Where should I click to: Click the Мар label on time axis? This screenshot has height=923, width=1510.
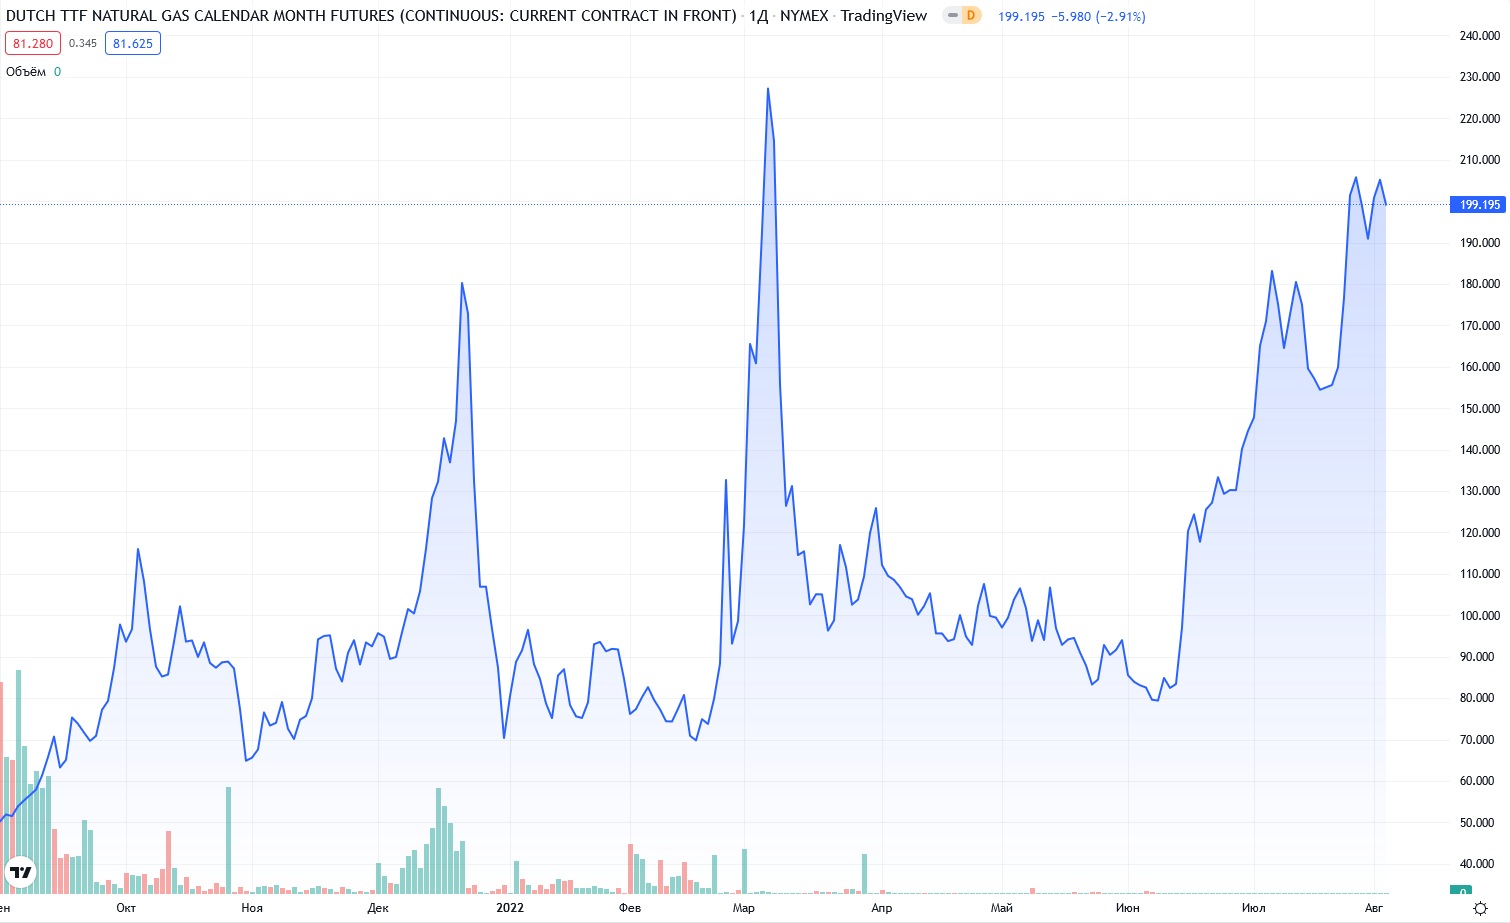(743, 908)
